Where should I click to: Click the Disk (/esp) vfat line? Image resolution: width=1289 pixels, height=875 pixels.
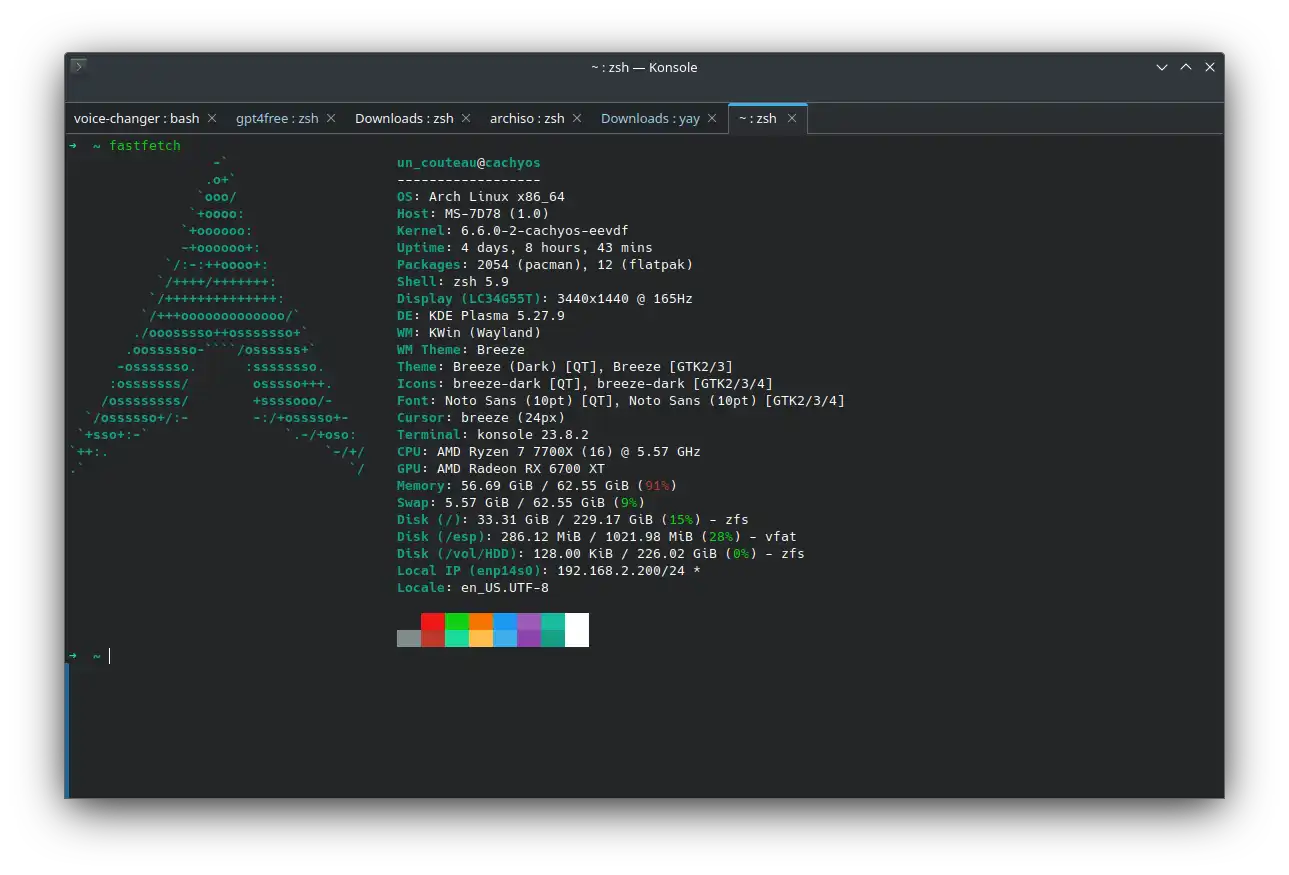[x=597, y=536]
